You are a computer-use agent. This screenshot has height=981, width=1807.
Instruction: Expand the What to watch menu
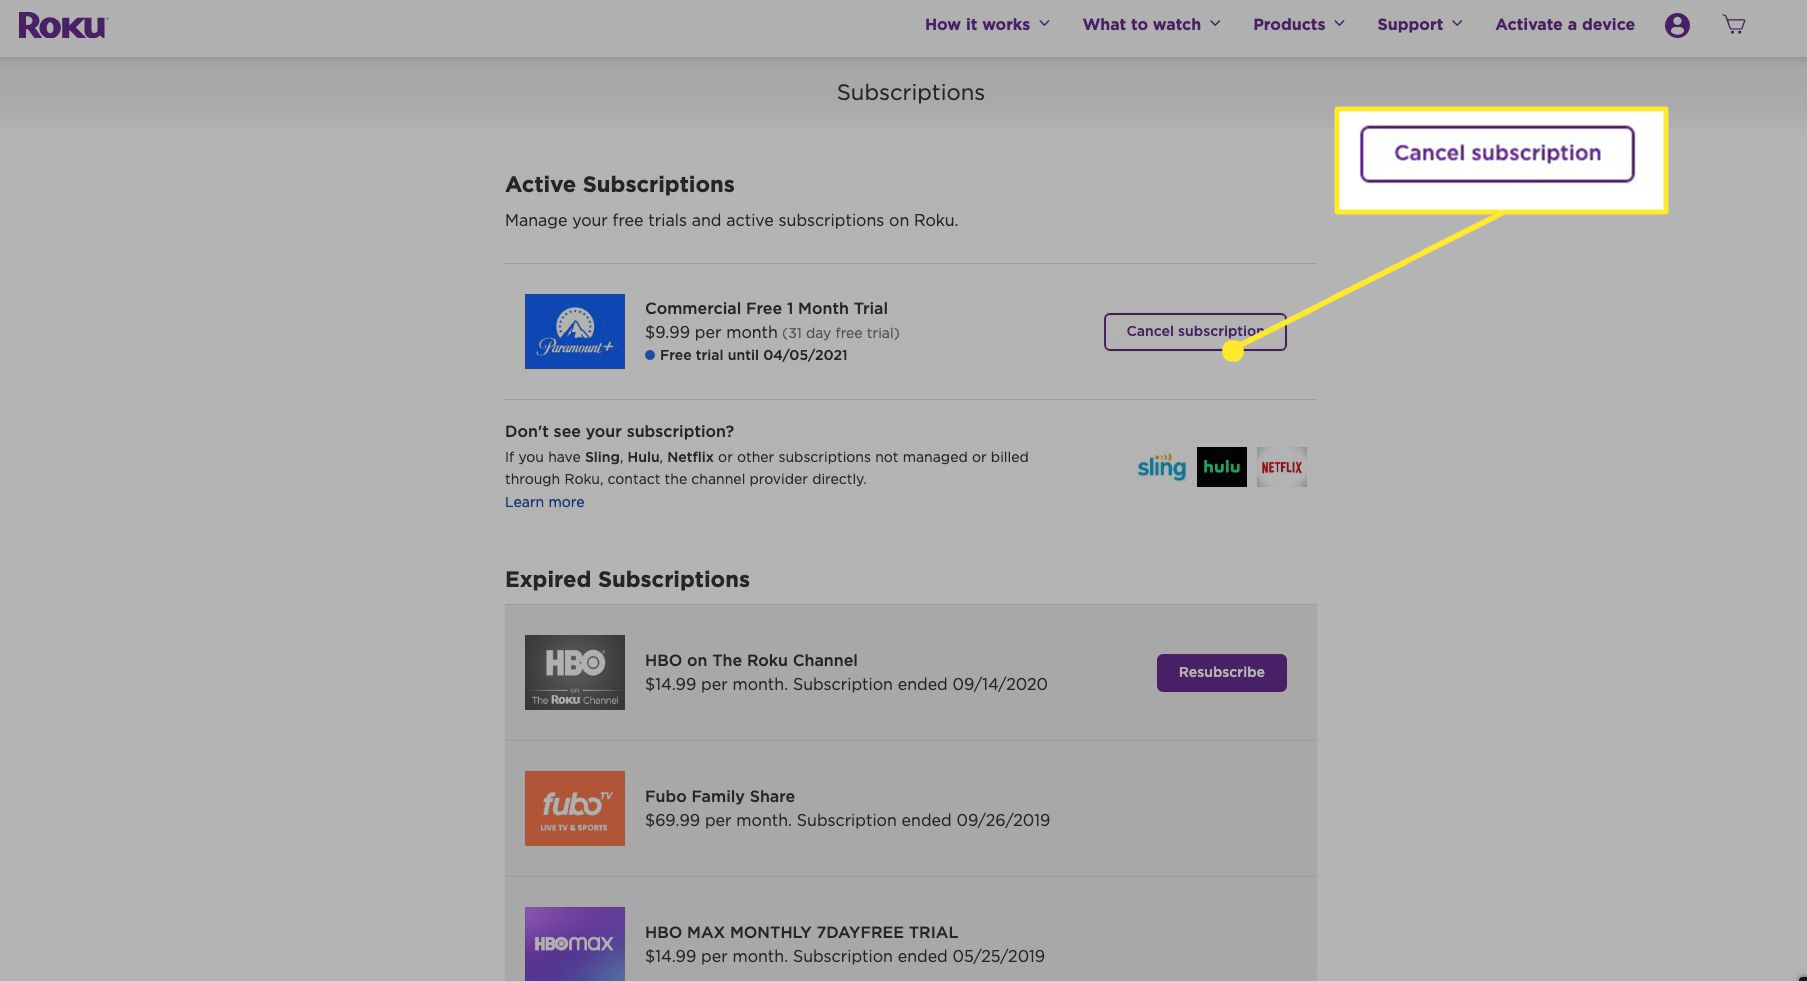tap(1151, 24)
